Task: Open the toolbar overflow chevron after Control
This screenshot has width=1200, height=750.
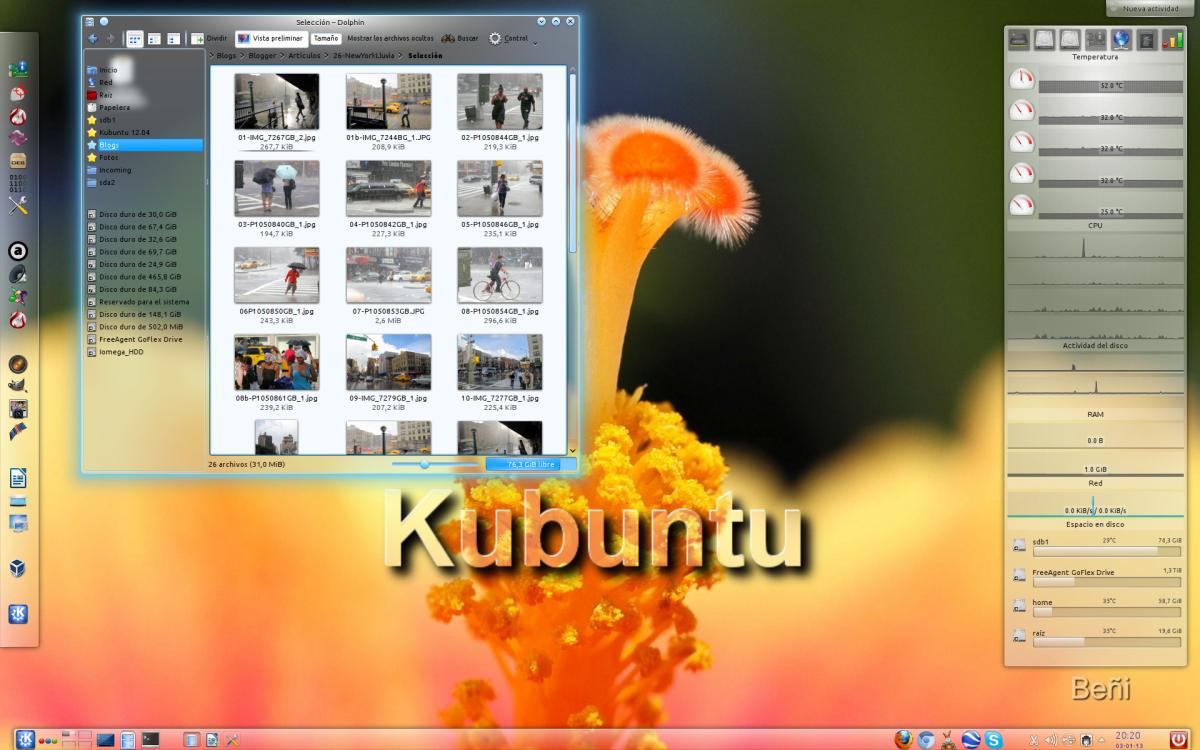Action: (x=535, y=42)
